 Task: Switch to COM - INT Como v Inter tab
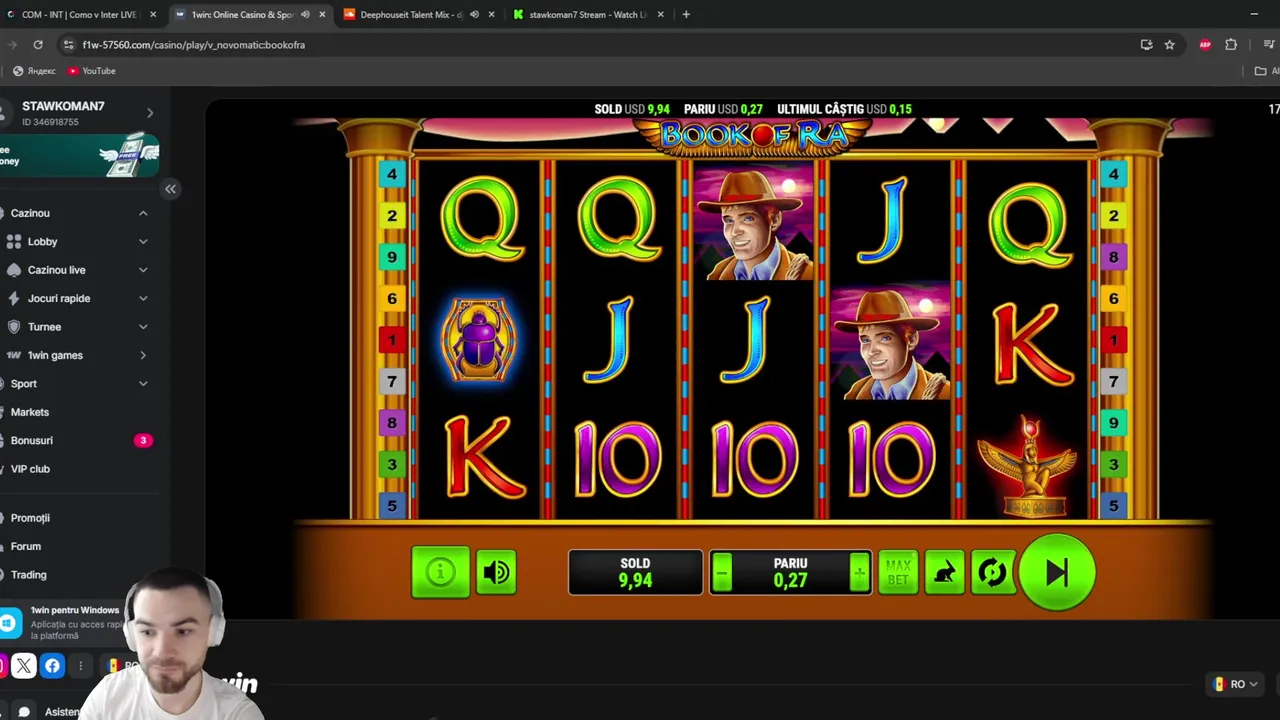(78, 14)
